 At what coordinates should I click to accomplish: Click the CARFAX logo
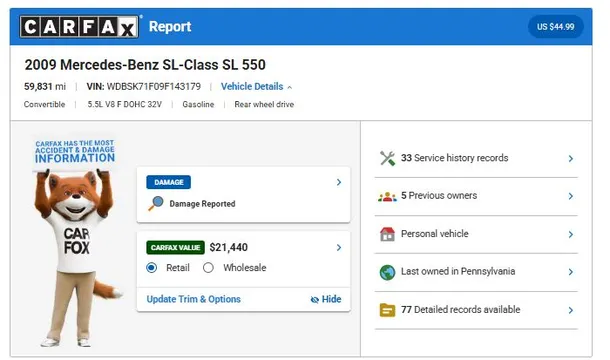pos(79,26)
